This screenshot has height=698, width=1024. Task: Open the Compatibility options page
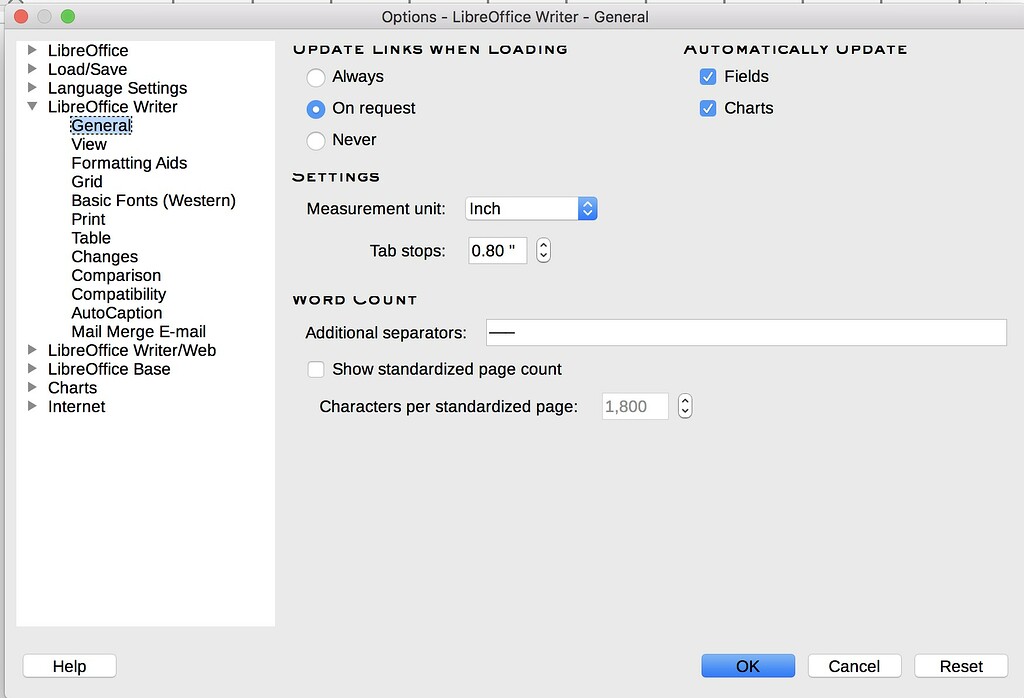point(119,294)
